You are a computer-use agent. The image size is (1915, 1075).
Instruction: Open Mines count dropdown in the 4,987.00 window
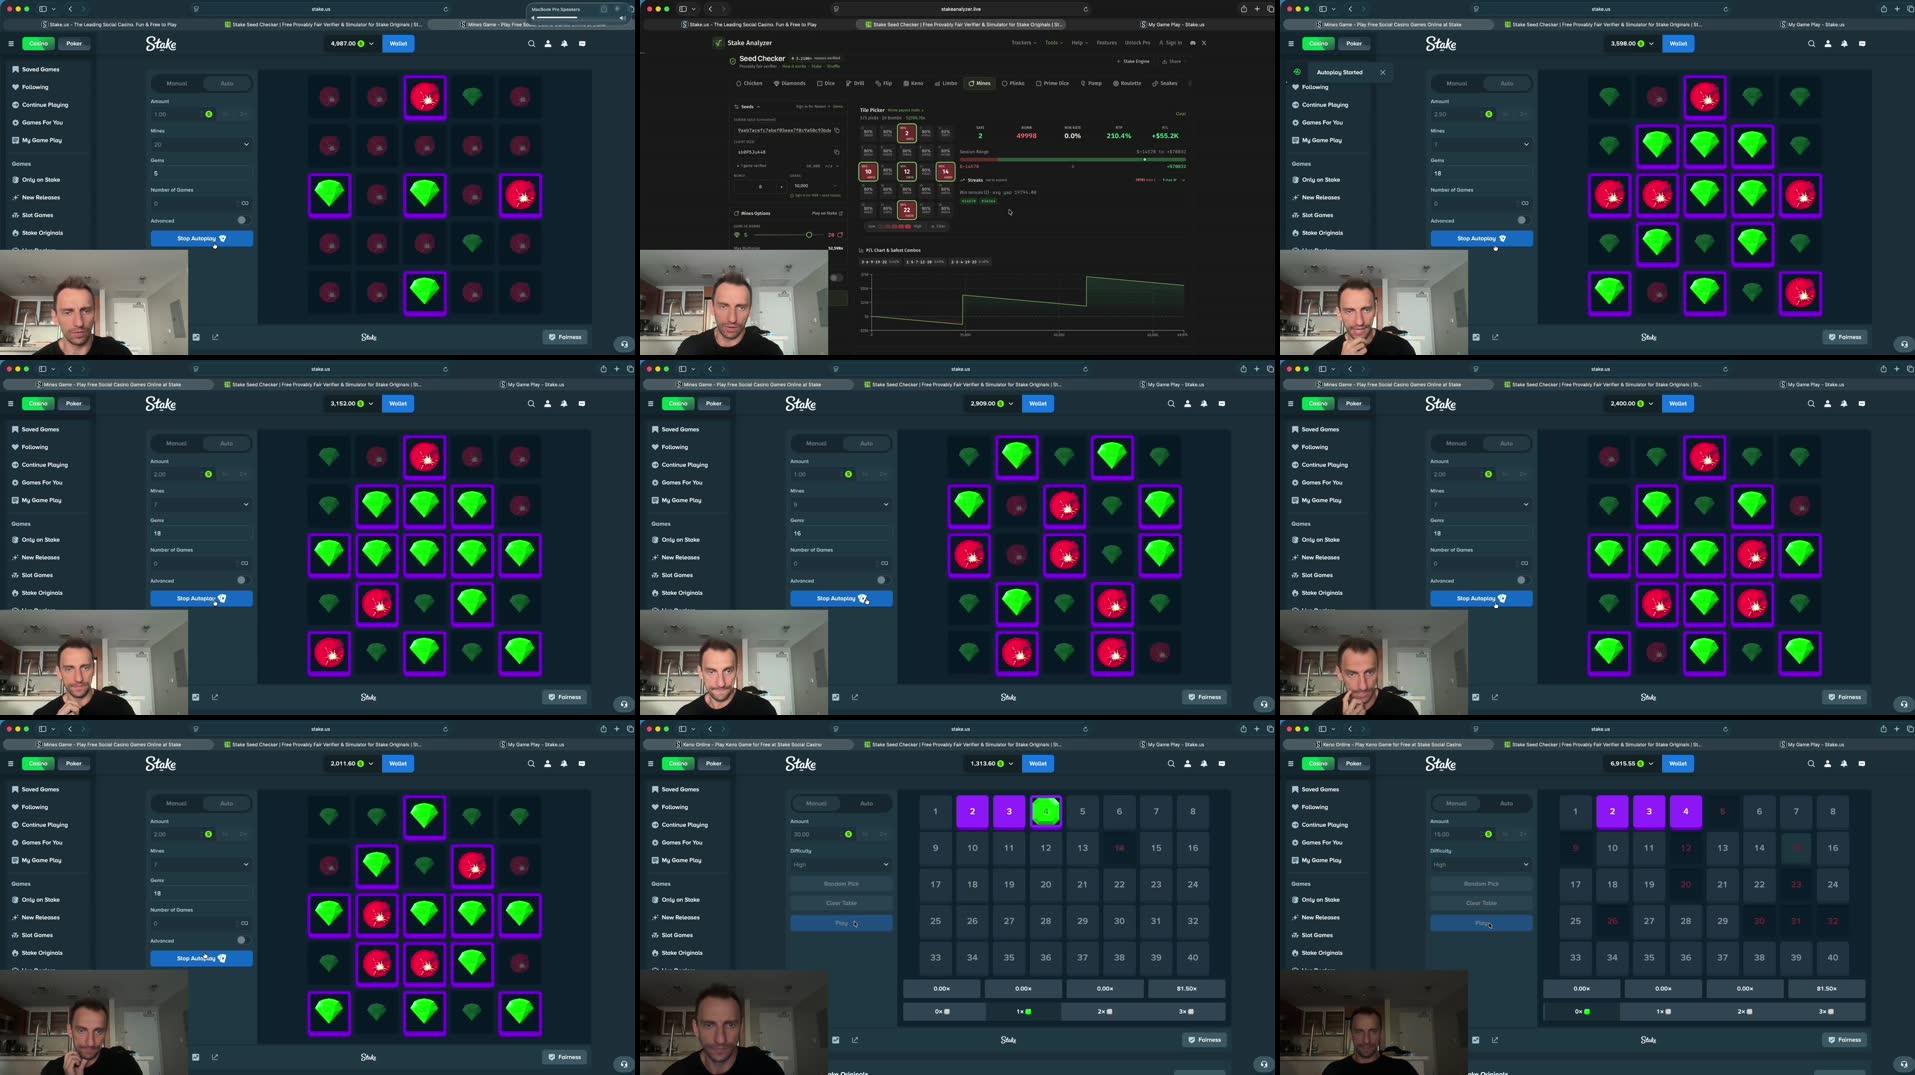pos(201,144)
